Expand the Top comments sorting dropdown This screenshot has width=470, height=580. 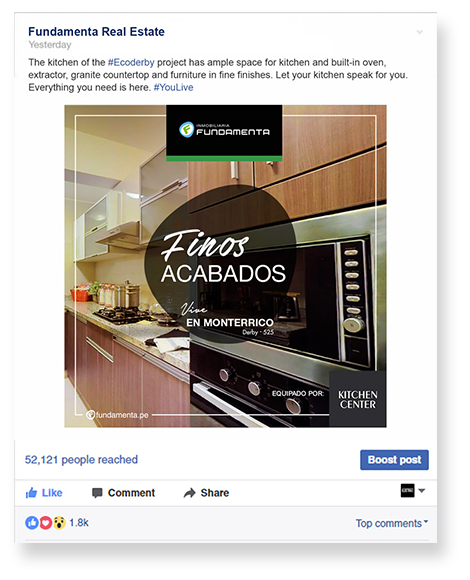coord(392,523)
